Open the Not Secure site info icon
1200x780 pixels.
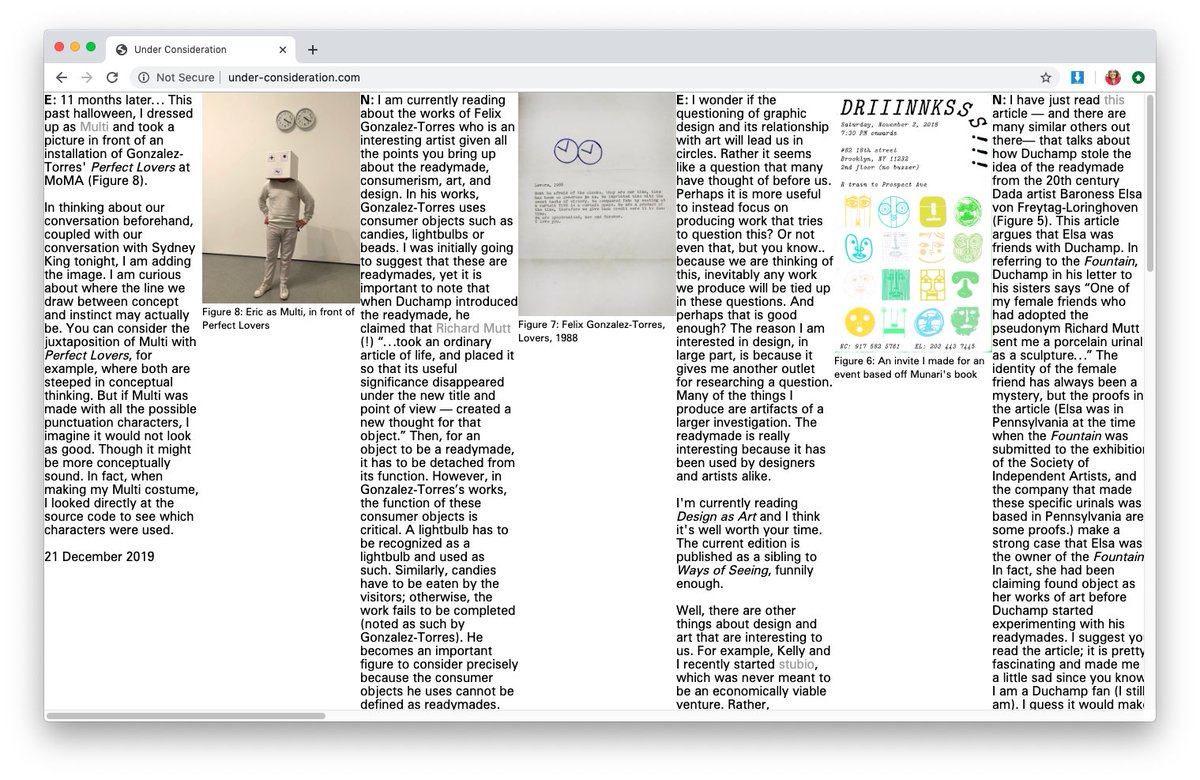[x=143, y=77]
